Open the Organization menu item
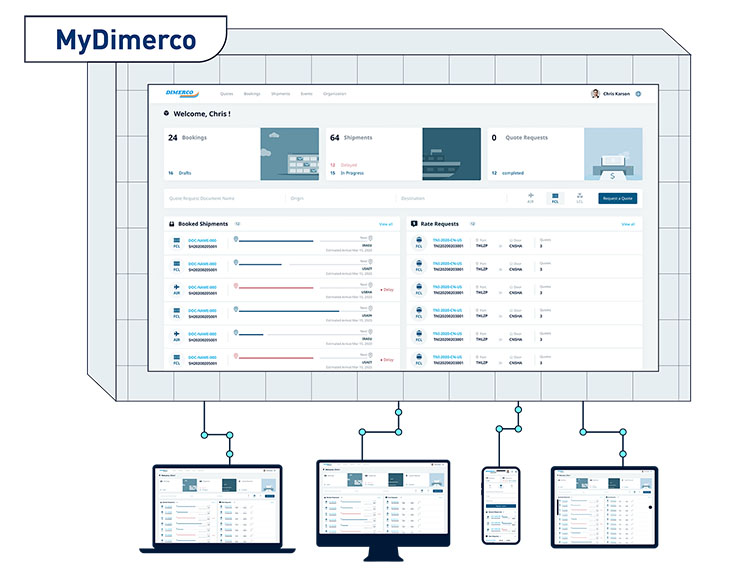This screenshot has height=577, width=750. pyautogui.click(x=334, y=94)
